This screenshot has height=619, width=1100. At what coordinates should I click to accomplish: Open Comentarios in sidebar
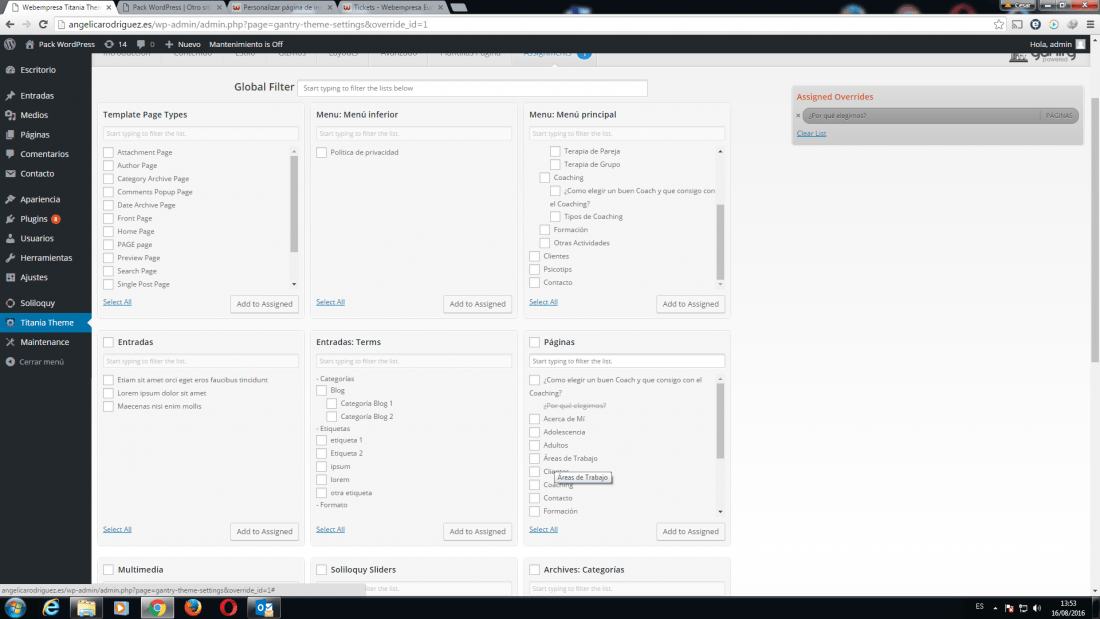coord(46,154)
